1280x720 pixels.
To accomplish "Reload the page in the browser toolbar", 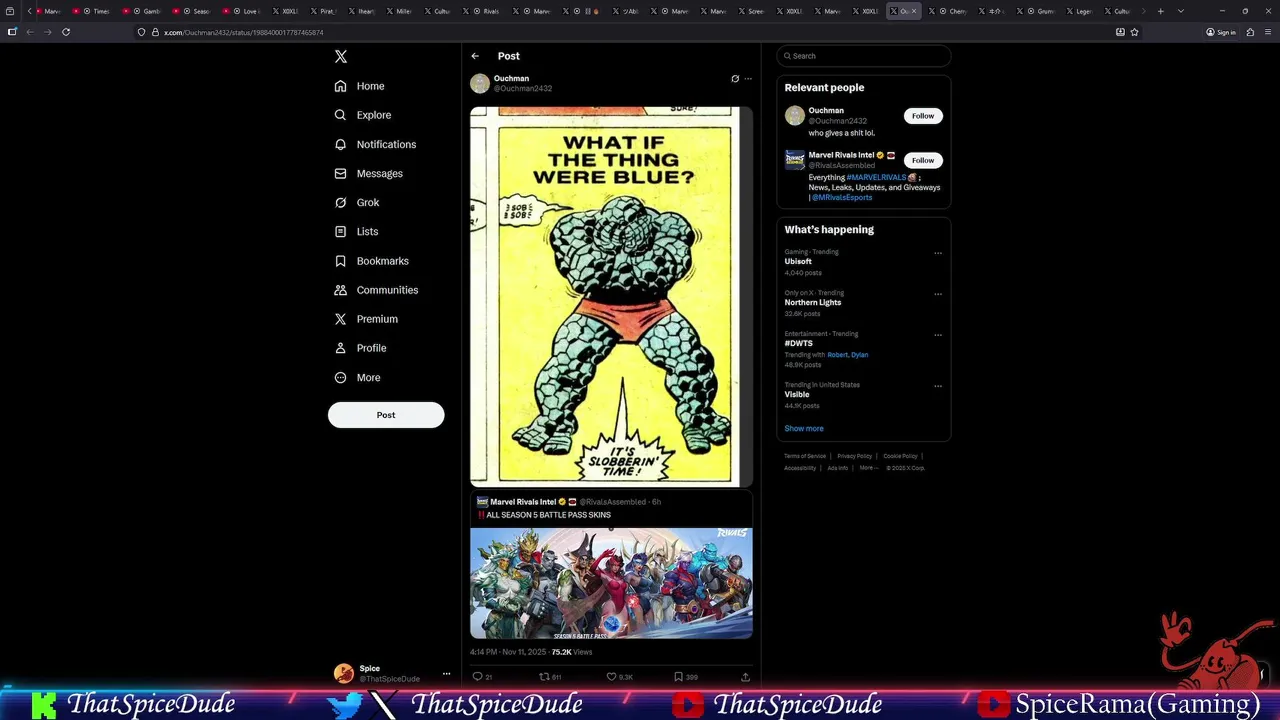I will (66, 32).
